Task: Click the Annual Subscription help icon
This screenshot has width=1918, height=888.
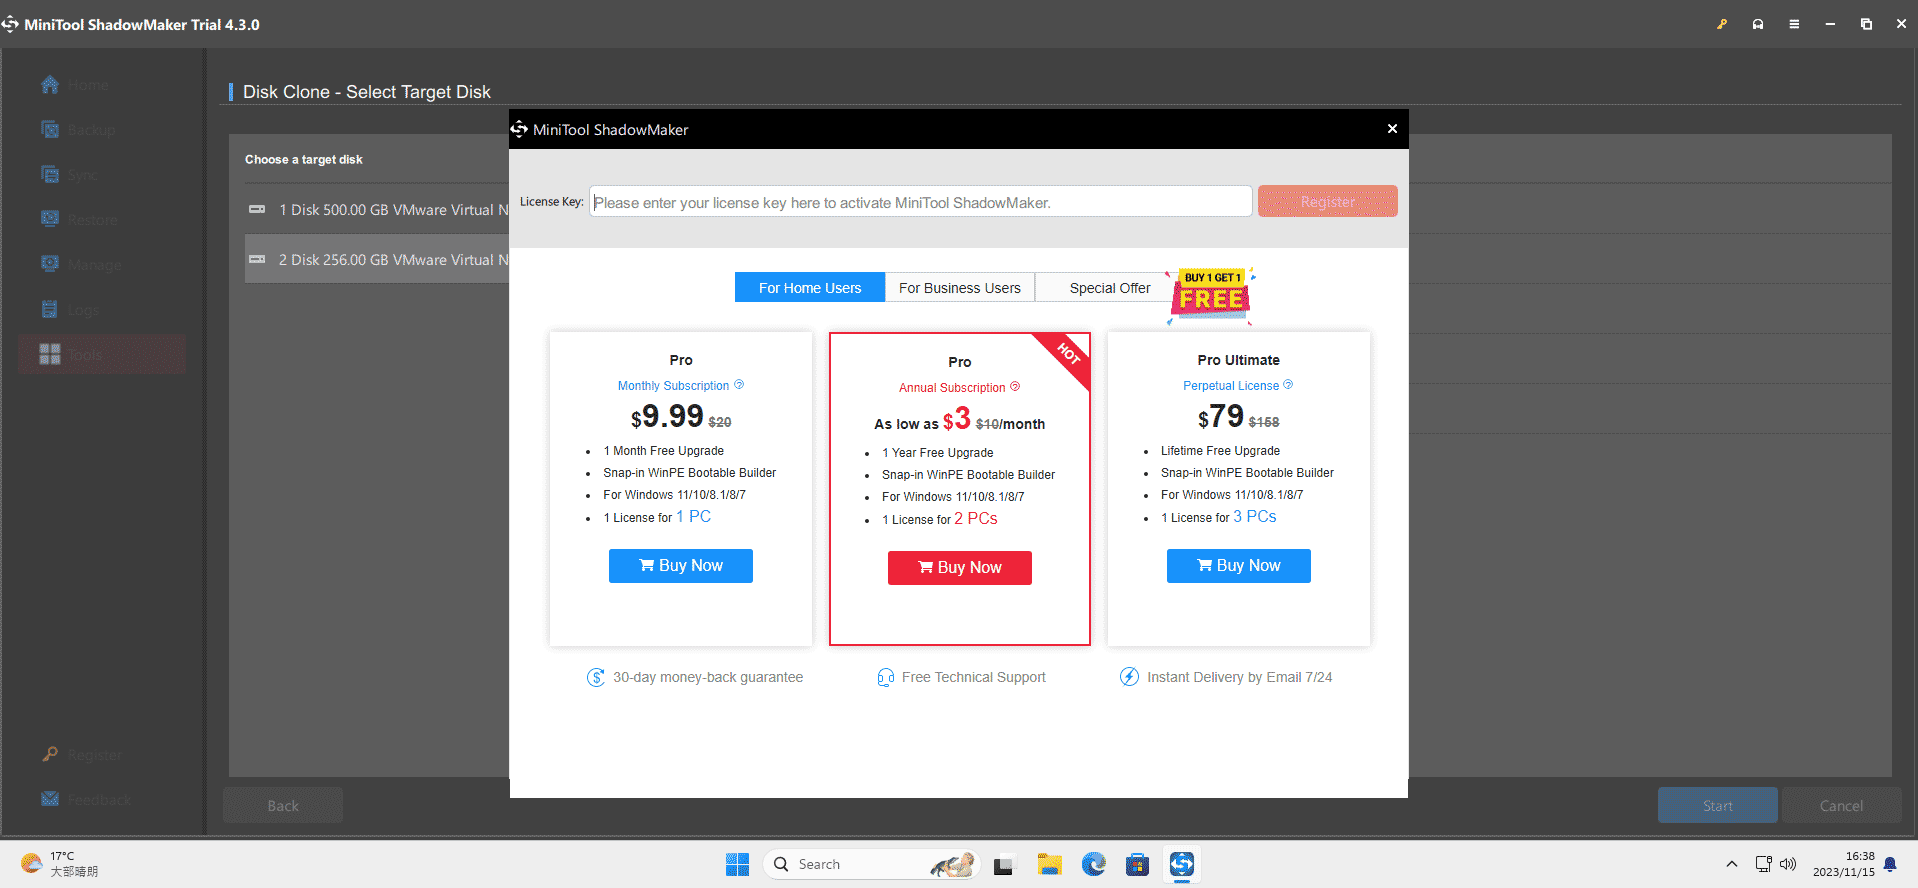Action: [x=1015, y=387]
